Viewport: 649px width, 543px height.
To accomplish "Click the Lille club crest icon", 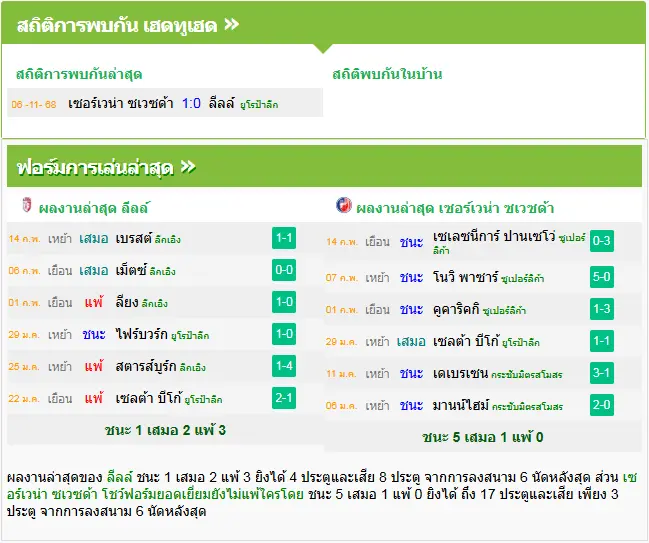I will [26, 205].
